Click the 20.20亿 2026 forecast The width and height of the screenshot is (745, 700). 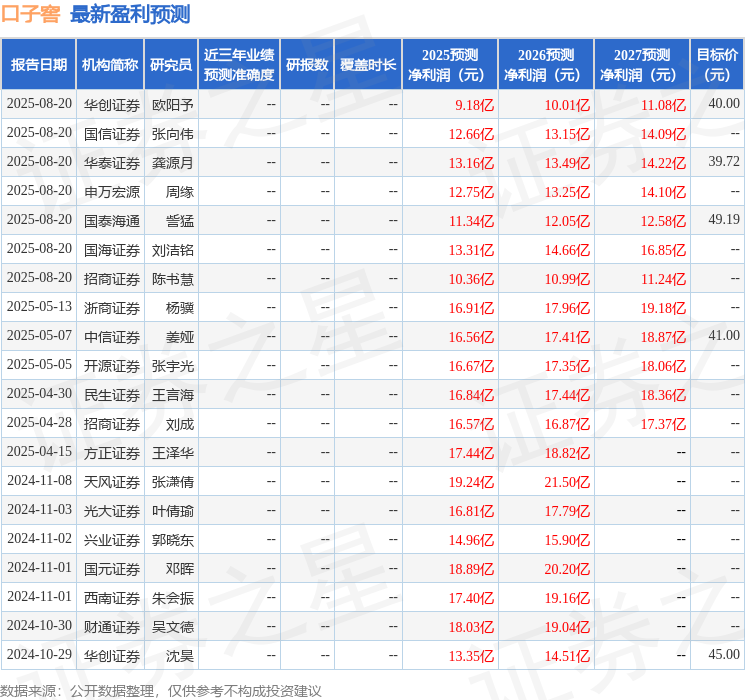coord(567,569)
